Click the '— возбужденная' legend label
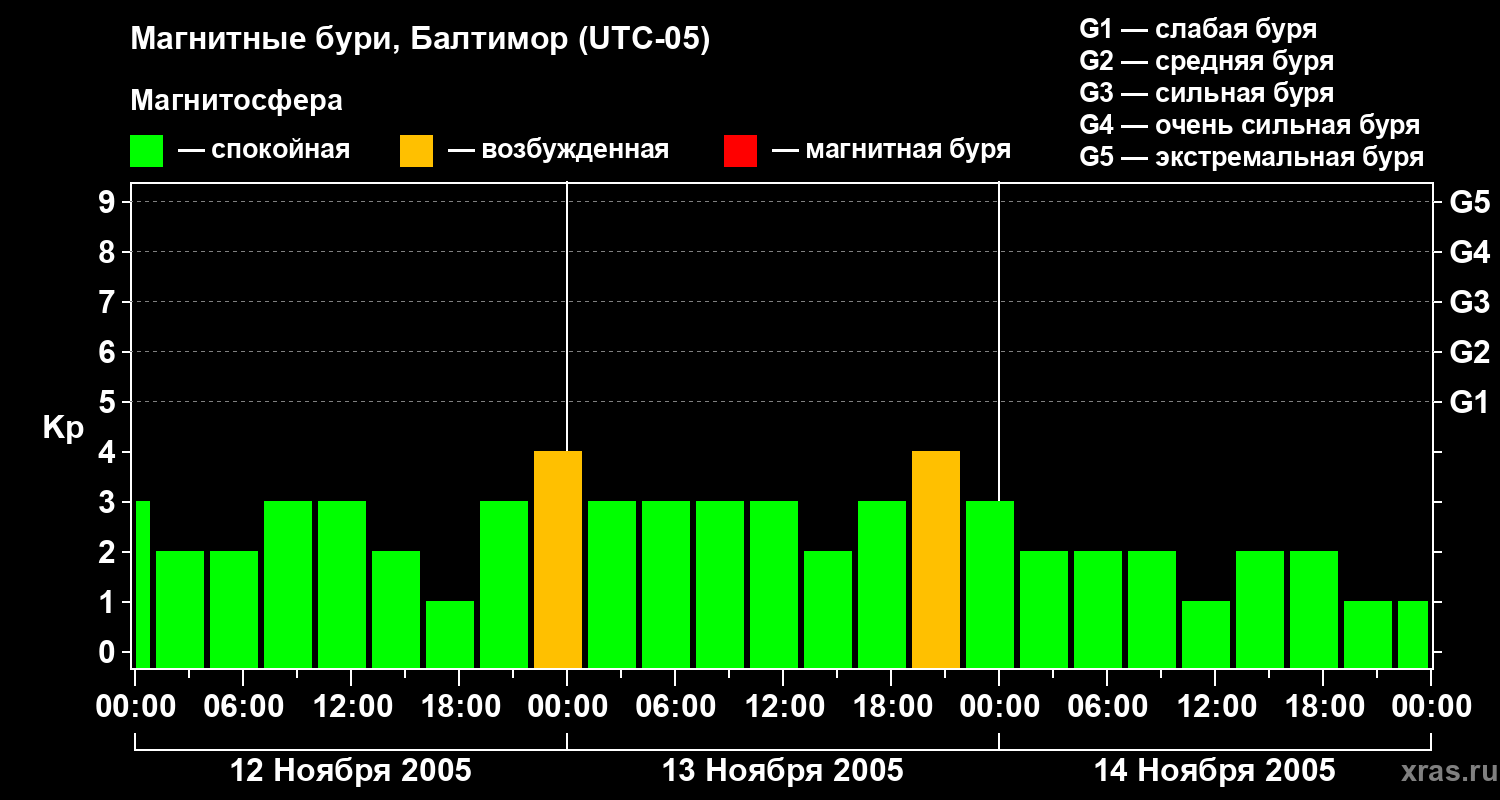 [x=558, y=150]
